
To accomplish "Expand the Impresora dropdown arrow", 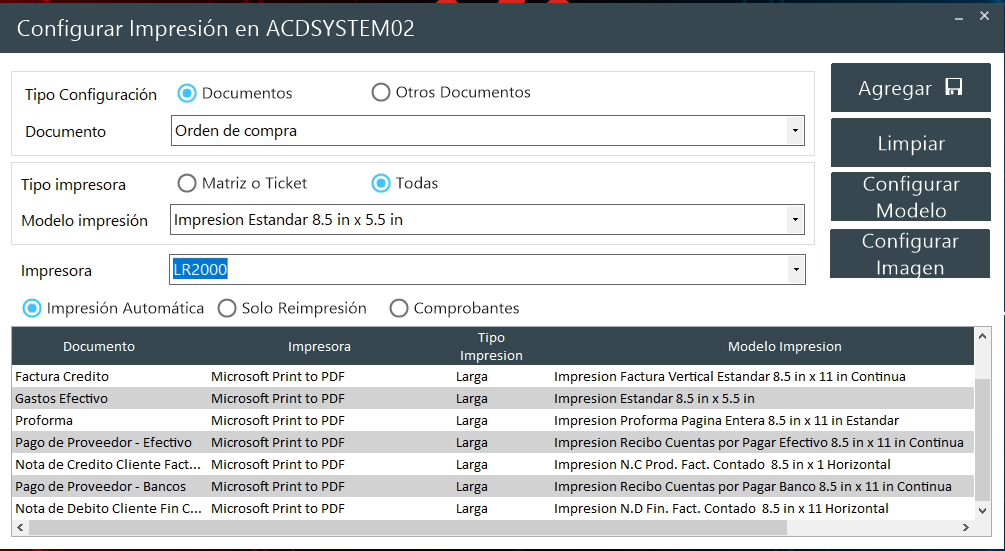I will 794,270.
